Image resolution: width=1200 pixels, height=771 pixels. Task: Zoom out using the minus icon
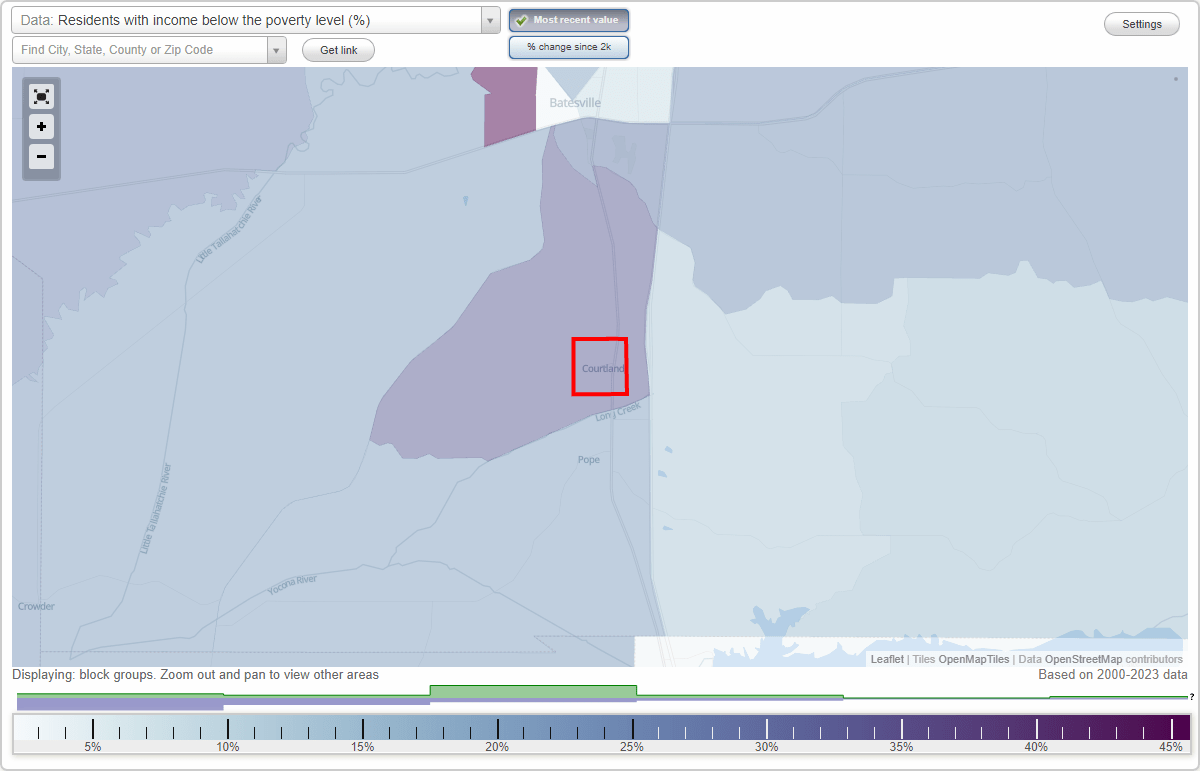click(x=41, y=157)
